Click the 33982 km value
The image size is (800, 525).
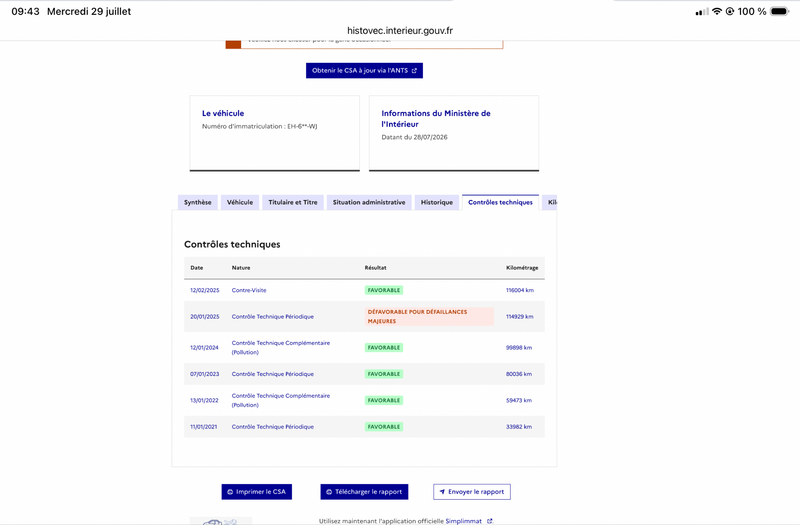[519, 427]
